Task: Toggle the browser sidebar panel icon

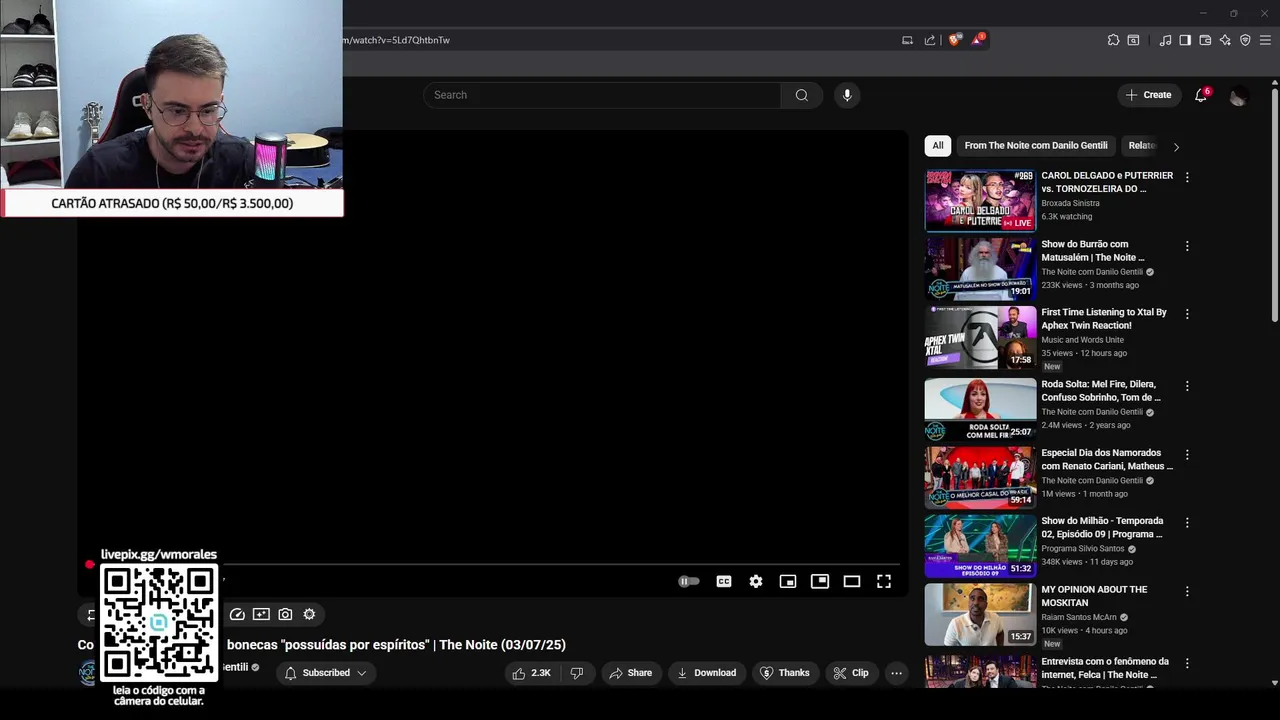Action: (x=1185, y=40)
